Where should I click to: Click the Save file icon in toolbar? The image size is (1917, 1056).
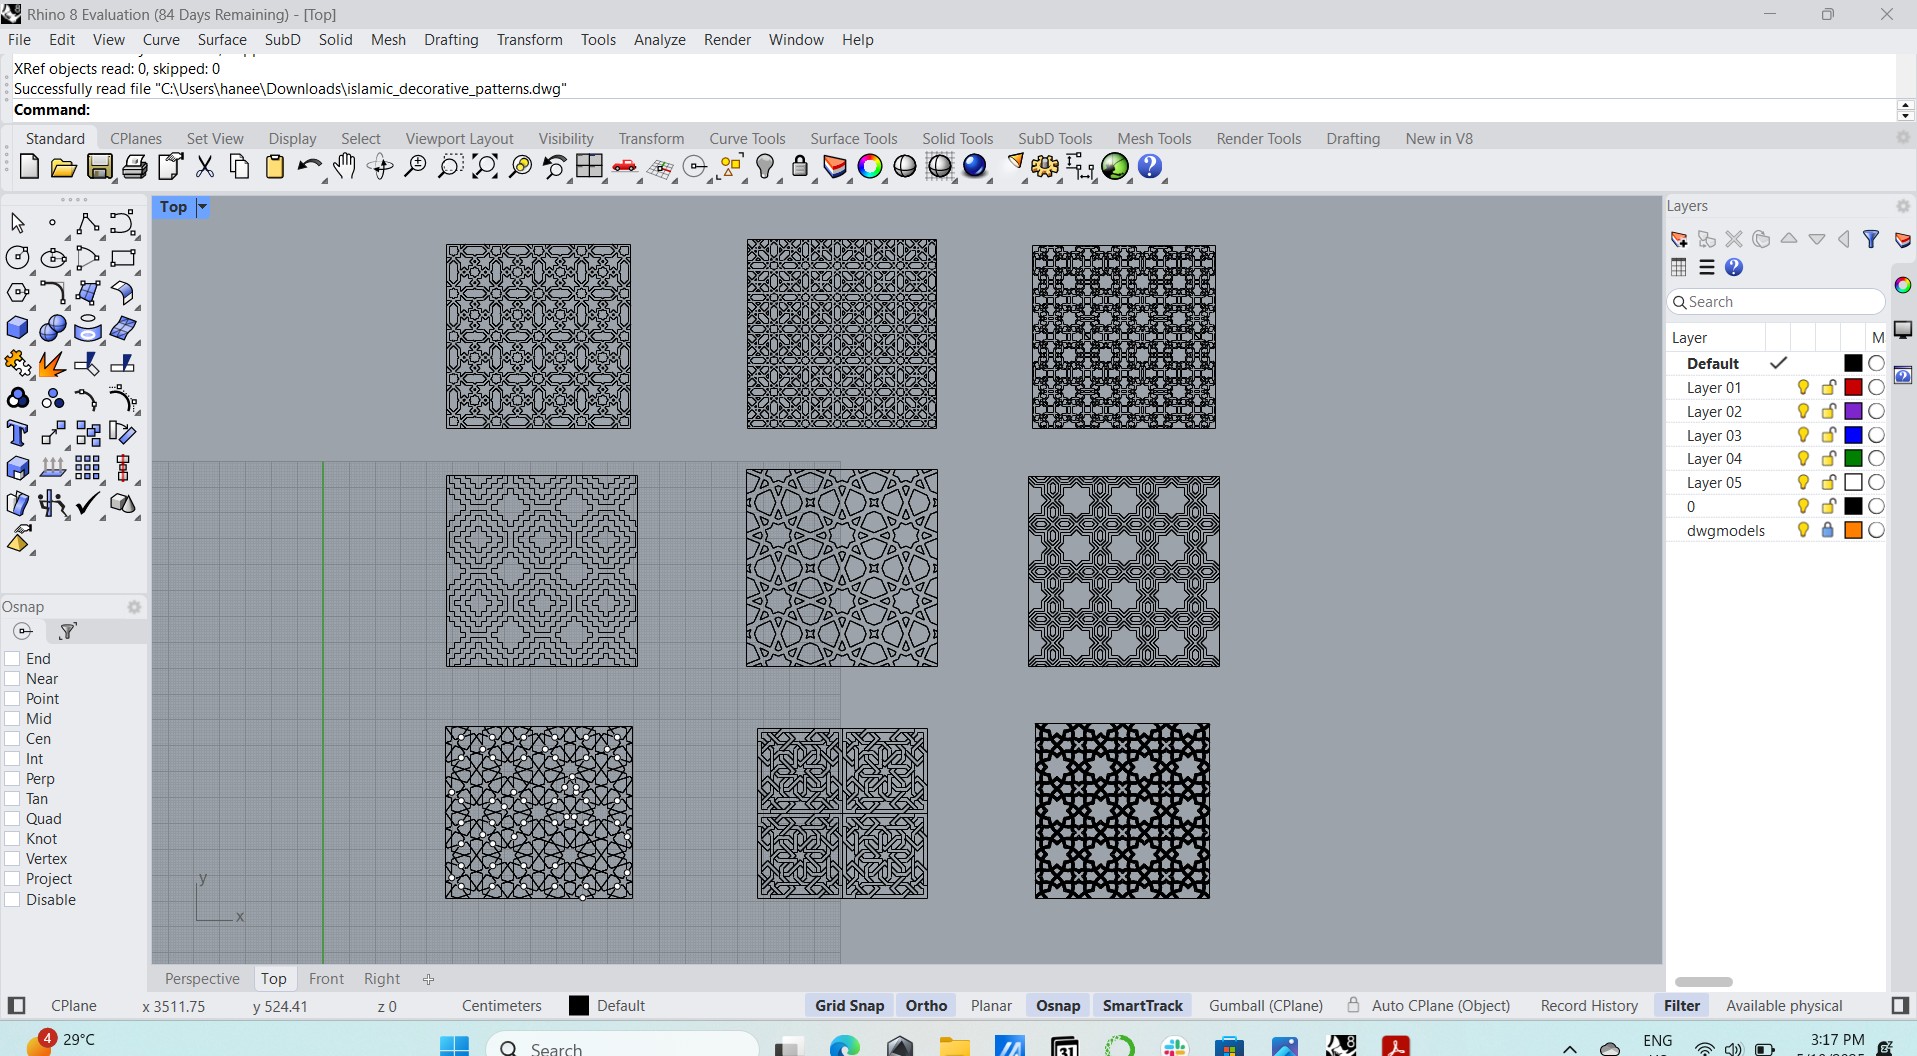click(x=99, y=167)
